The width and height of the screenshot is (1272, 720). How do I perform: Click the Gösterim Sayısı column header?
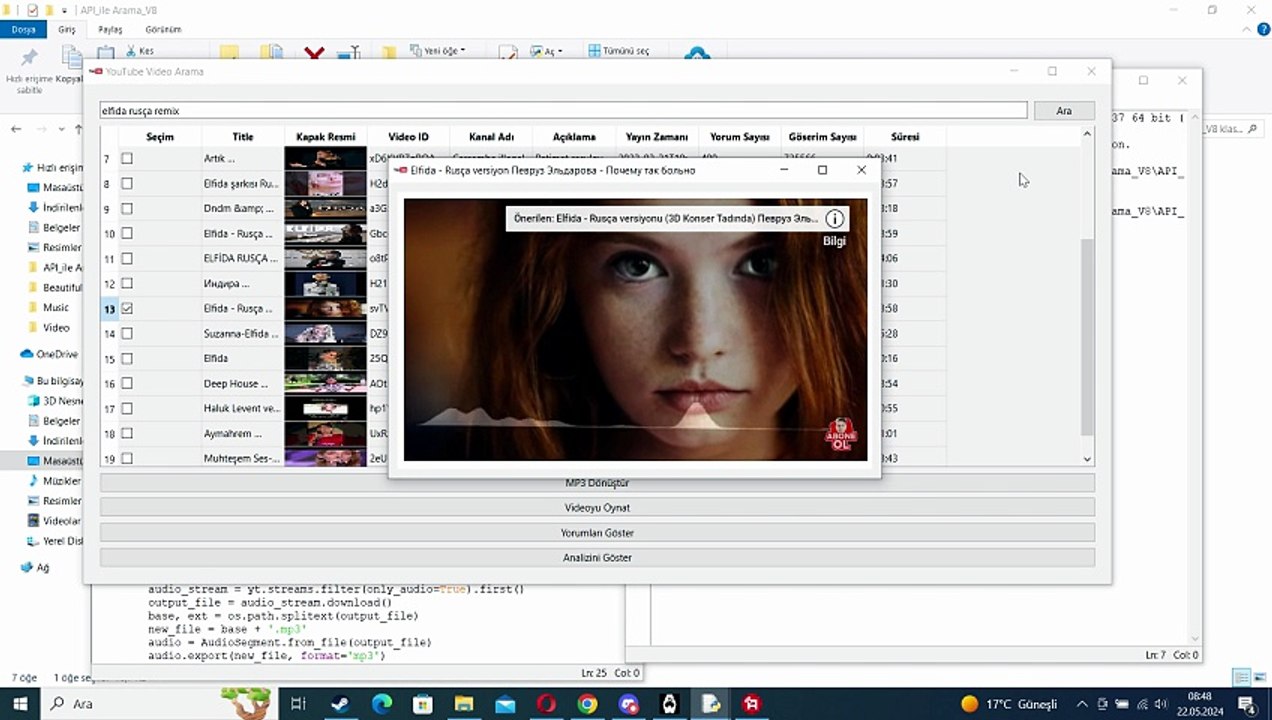(822, 137)
